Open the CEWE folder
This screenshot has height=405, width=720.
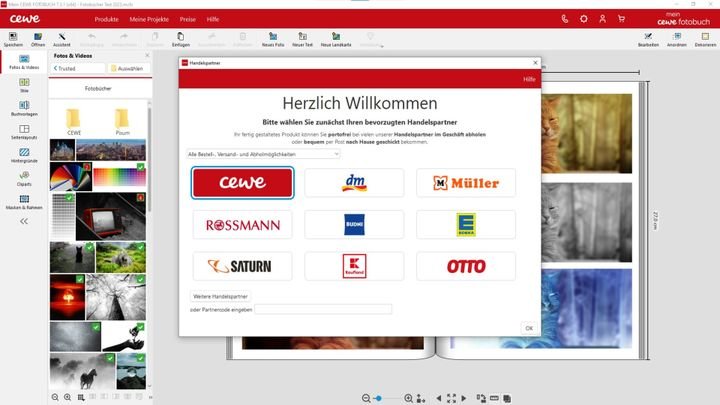click(x=73, y=122)
